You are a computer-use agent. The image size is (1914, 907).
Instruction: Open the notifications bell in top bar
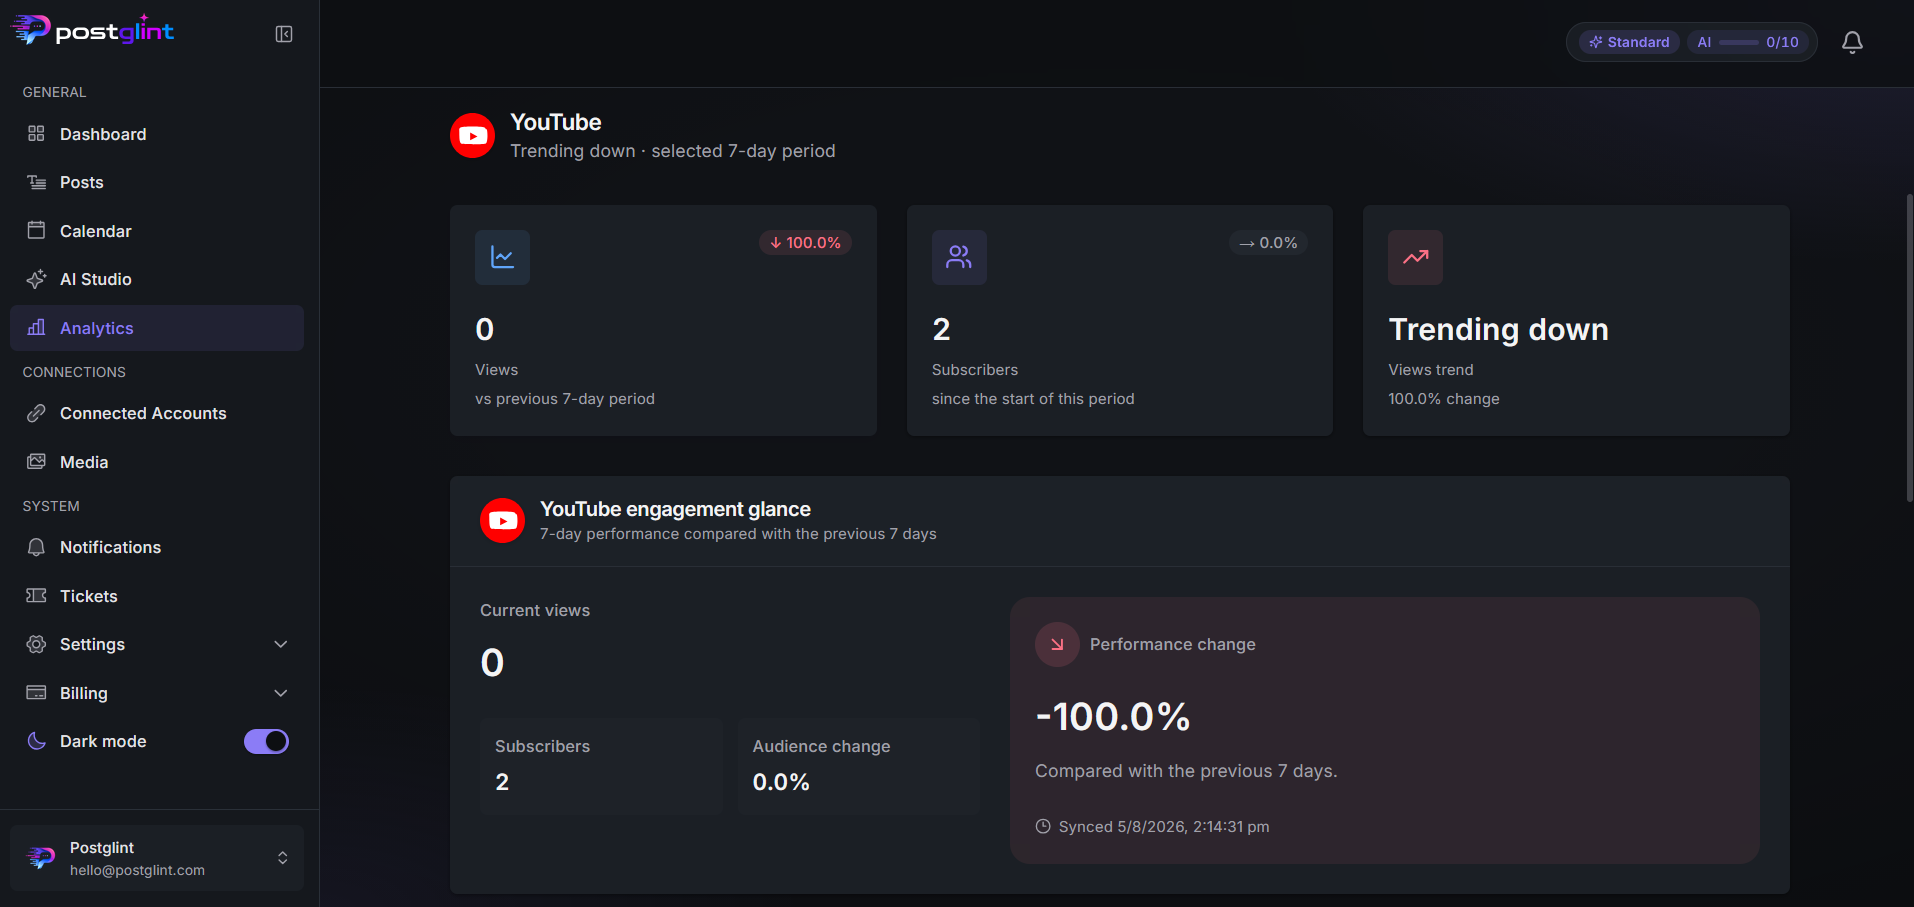[1852, 42]
